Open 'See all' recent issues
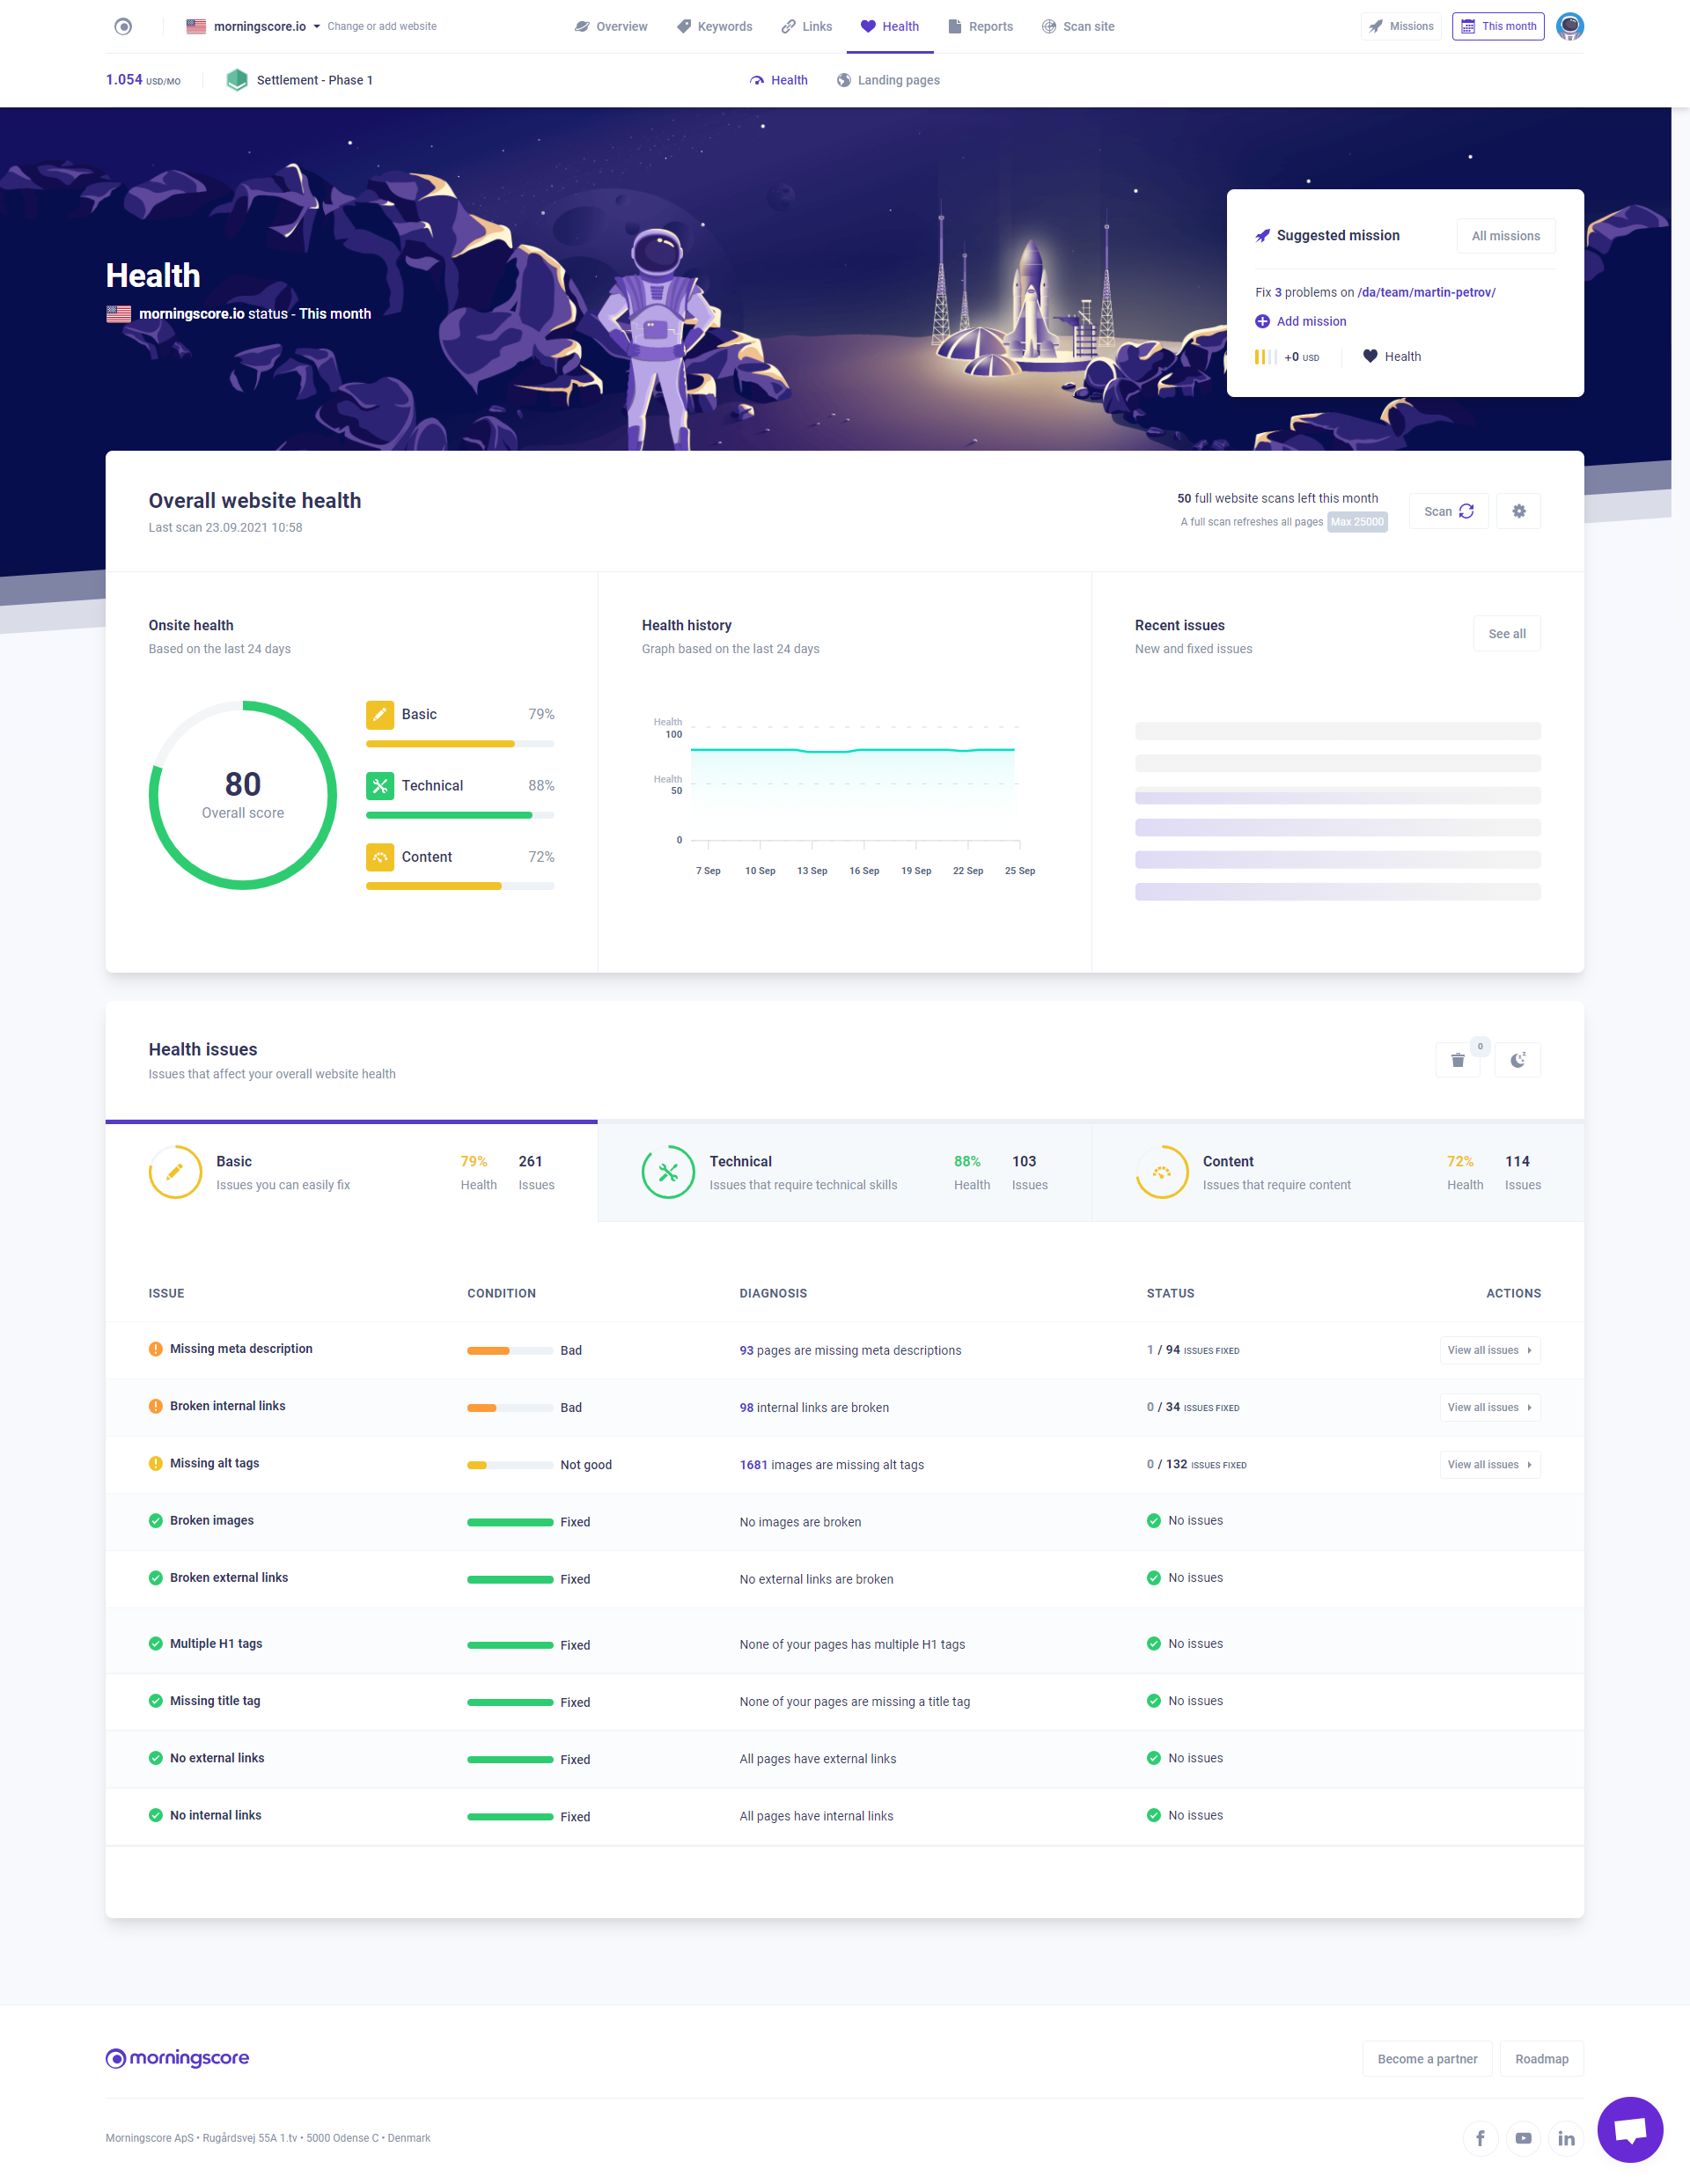This screenshot has height=2184, width=1690. pos(1506,633)
